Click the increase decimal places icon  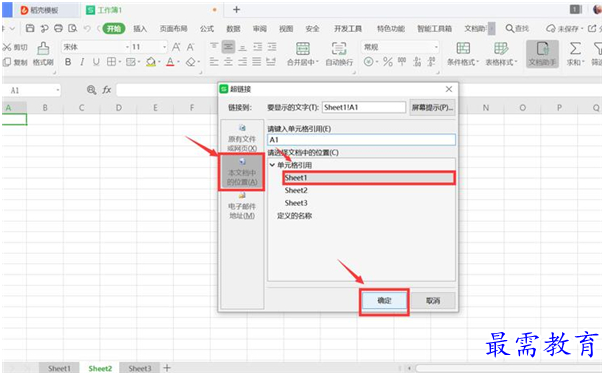click(417, 62)
